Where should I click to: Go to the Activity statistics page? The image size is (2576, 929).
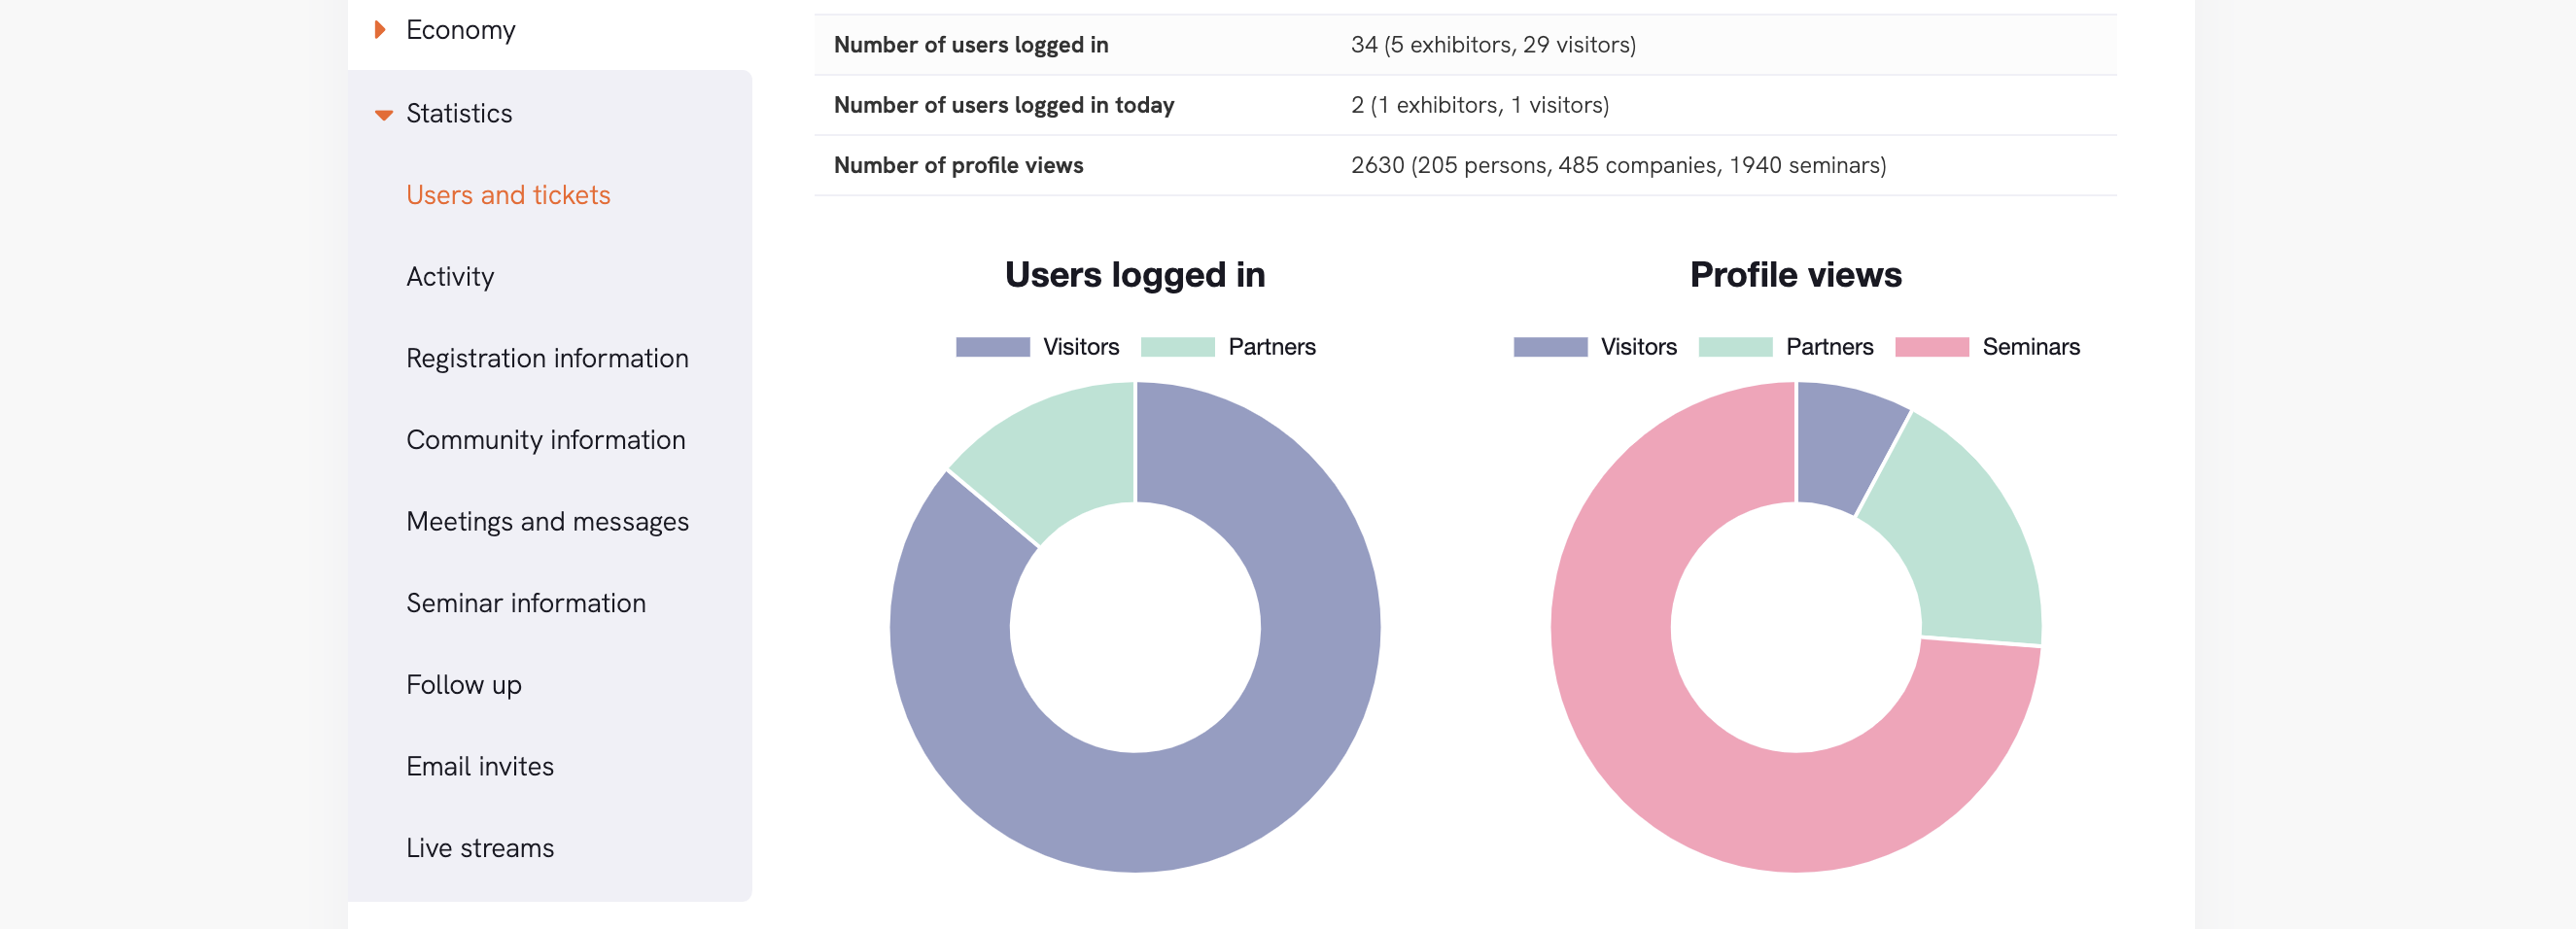pos(450,277)
